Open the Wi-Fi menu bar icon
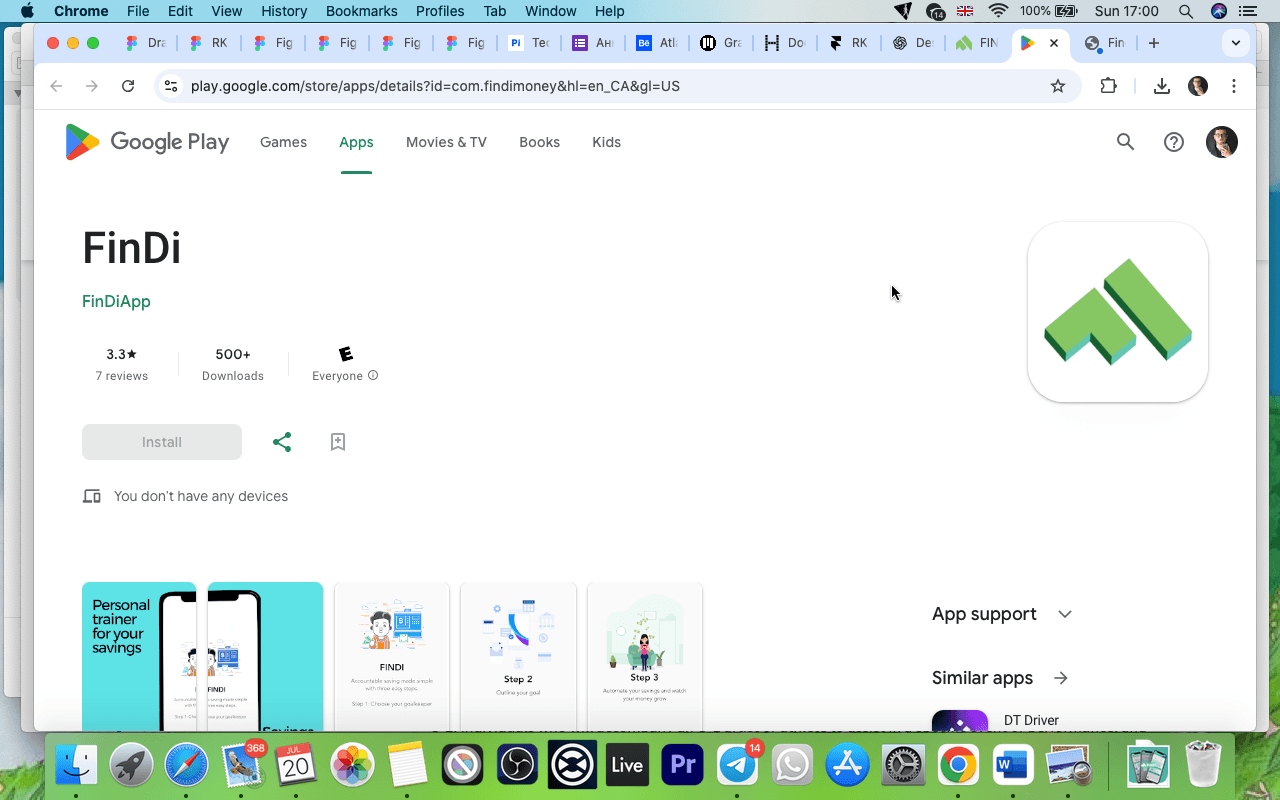Viewport: 1280px width, 800px height. click(x=998, y=11)
